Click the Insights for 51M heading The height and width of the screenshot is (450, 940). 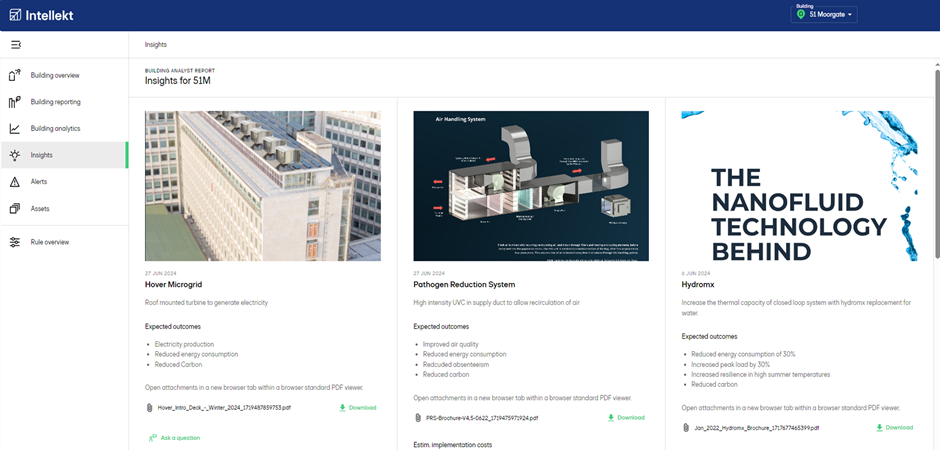pos(177,81)
